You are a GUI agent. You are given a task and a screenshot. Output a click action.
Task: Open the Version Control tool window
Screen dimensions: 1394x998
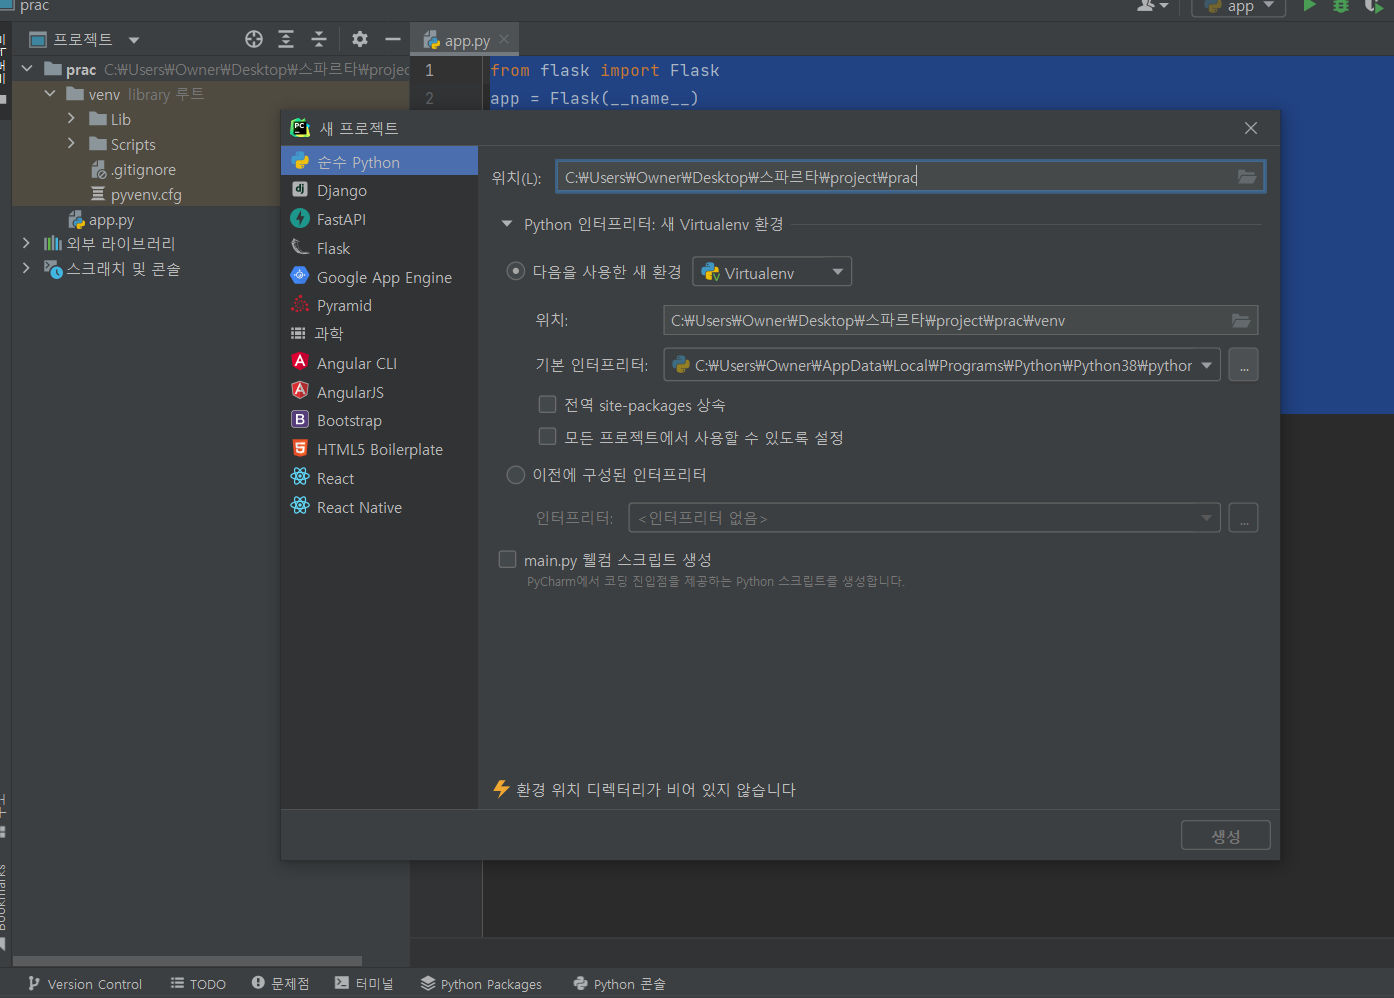tap(85, 984)
